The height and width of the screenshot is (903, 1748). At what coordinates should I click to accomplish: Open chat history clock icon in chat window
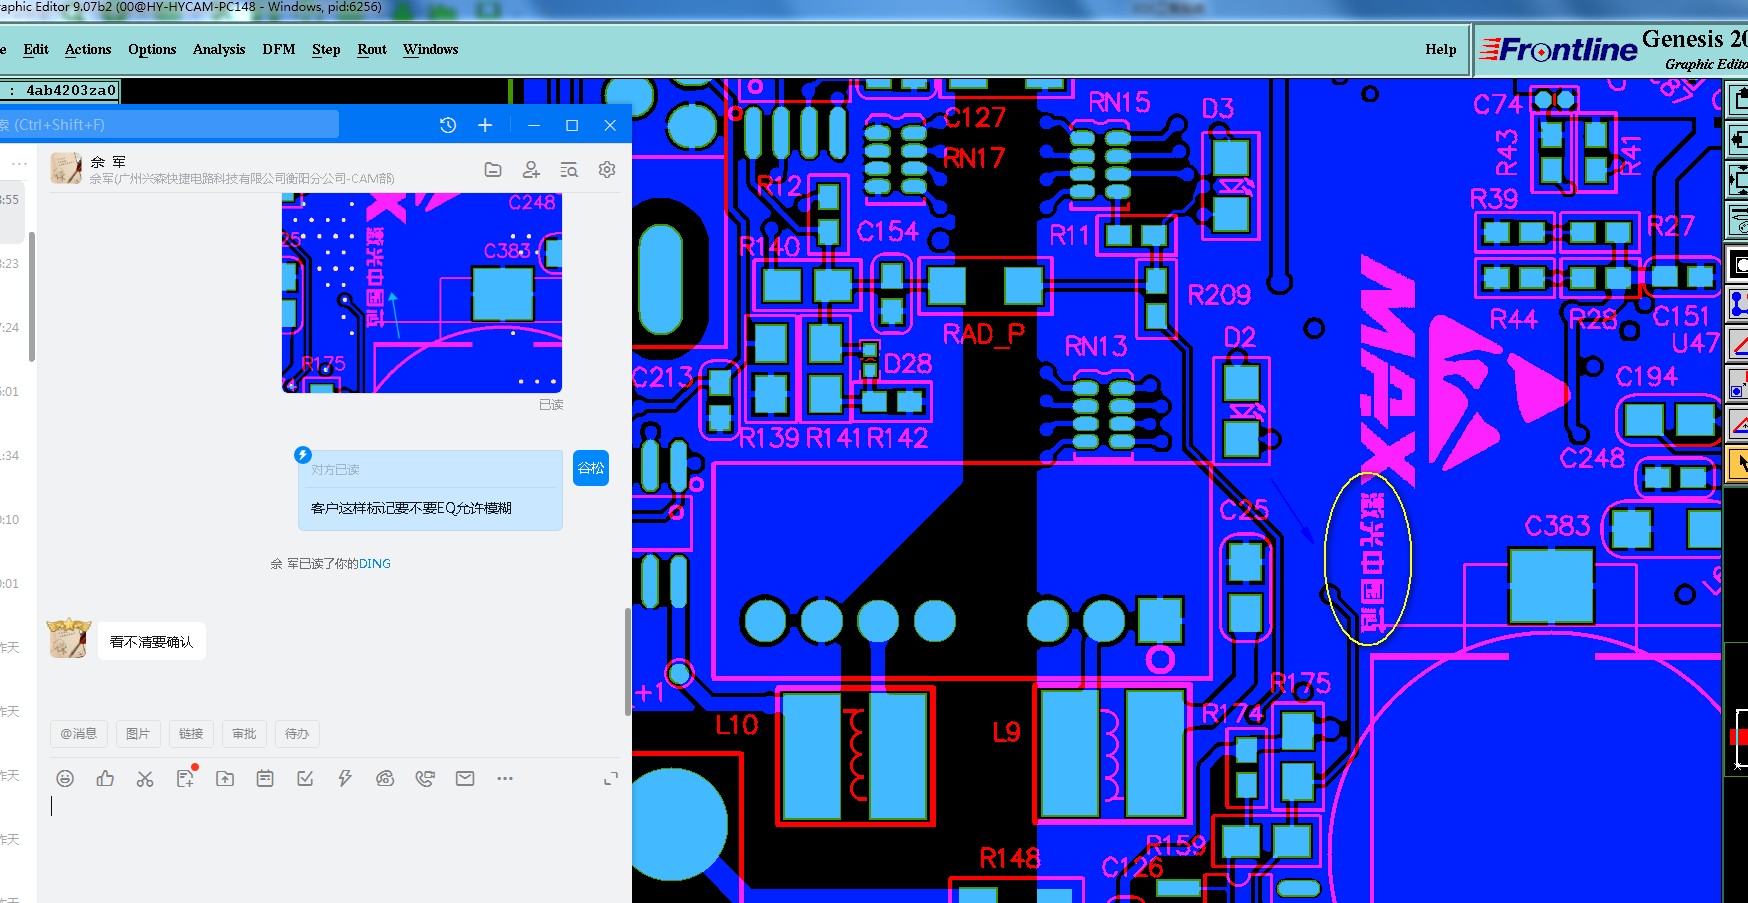(448, 125)
